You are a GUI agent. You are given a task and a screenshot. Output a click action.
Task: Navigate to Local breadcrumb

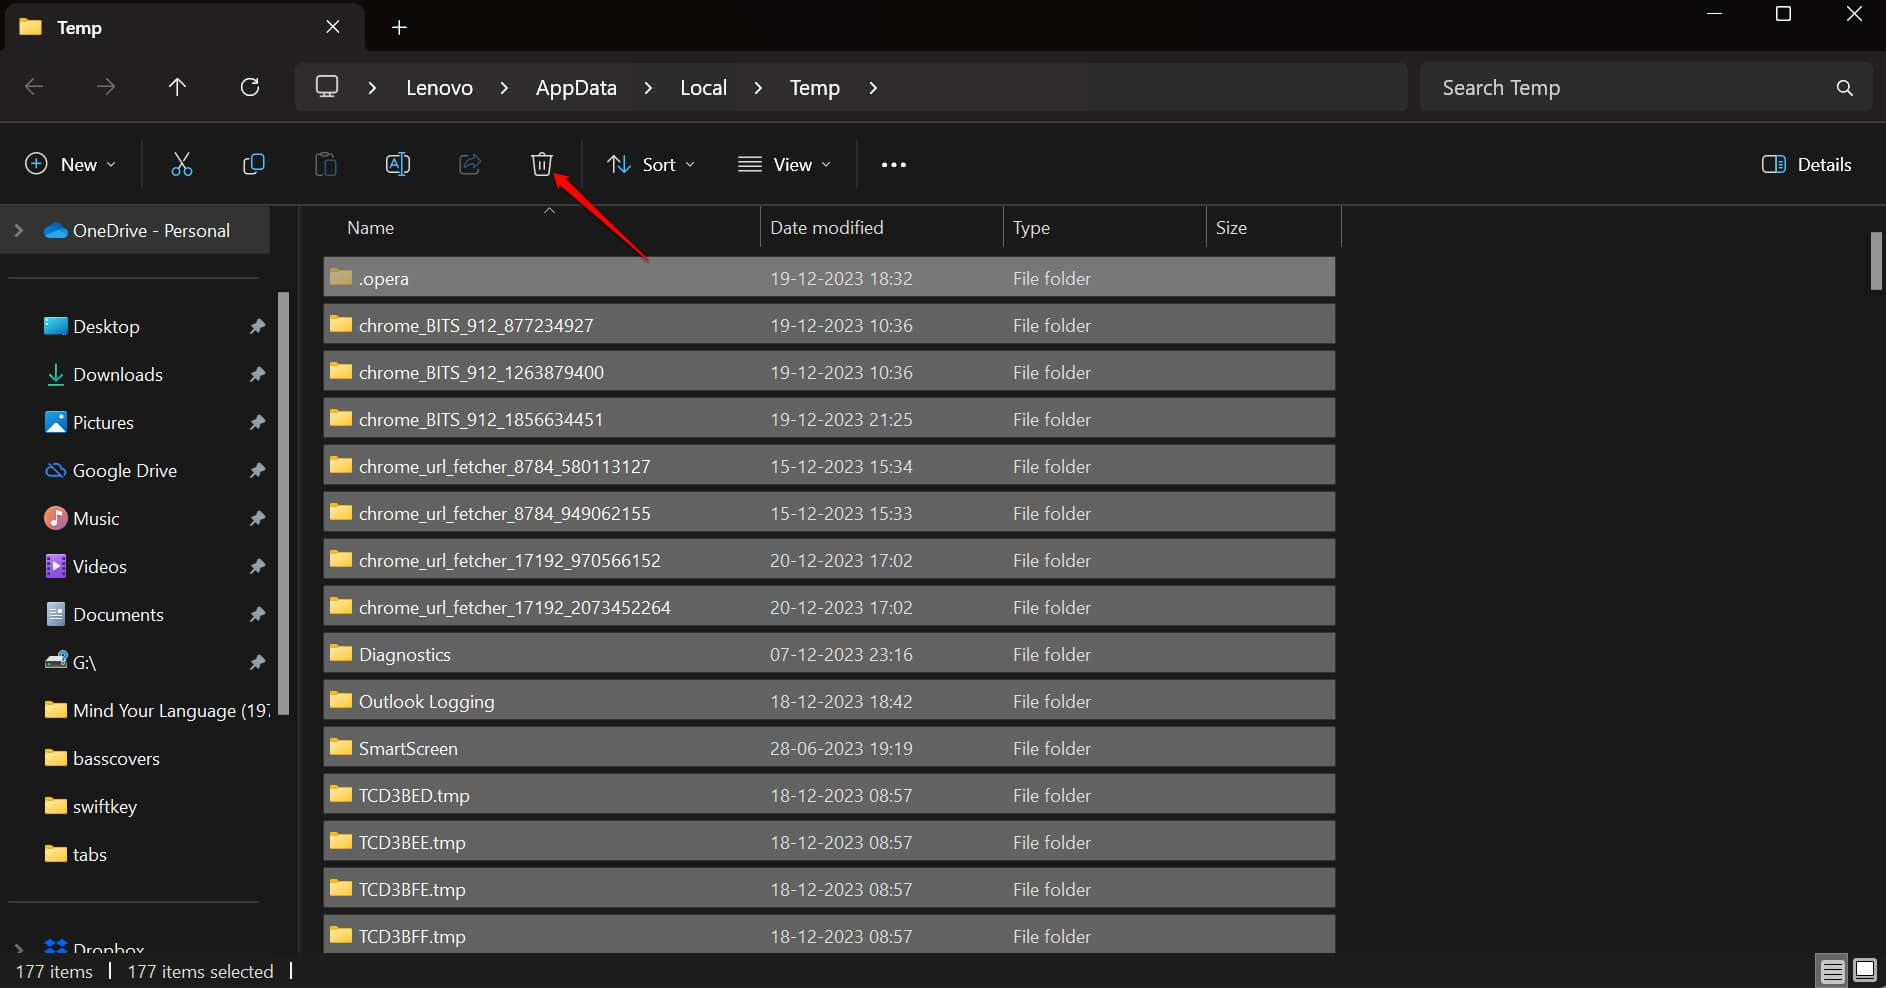(703, 88)
